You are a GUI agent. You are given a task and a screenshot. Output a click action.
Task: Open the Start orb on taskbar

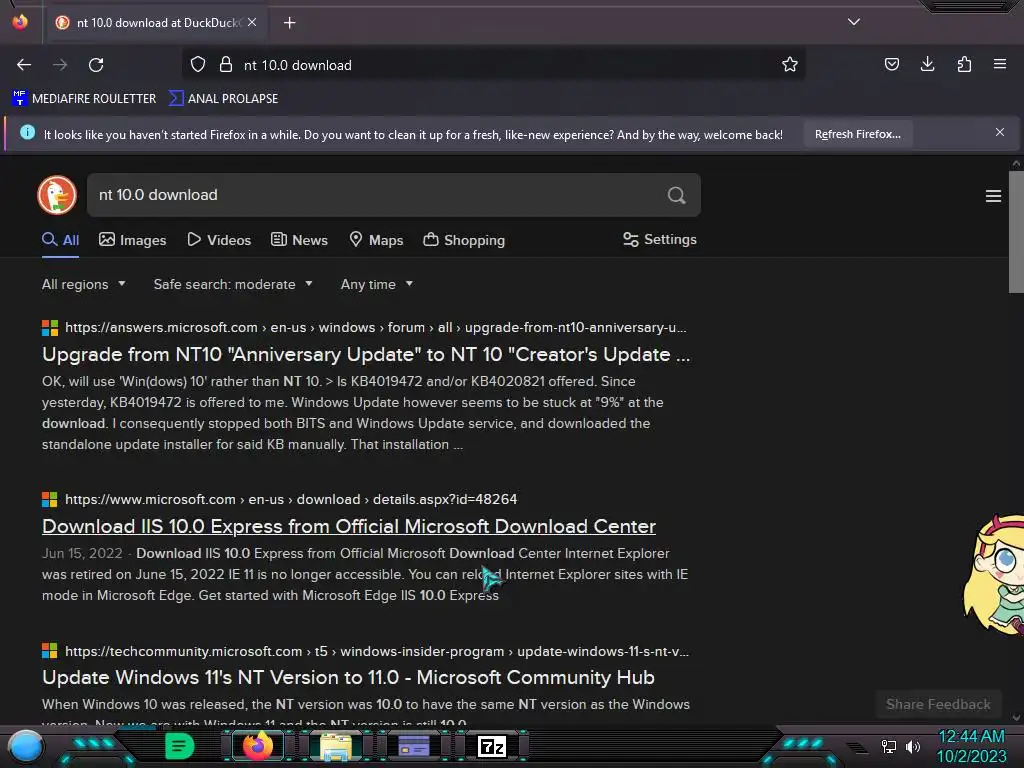[26, 746]
